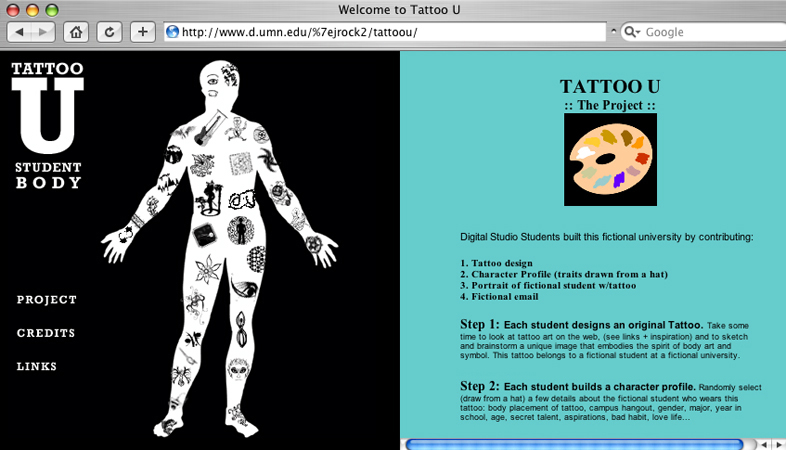The height and width of the screenshot is (450, 786).
Task: Open the LINKS section
Action: [x=37, y=367]
